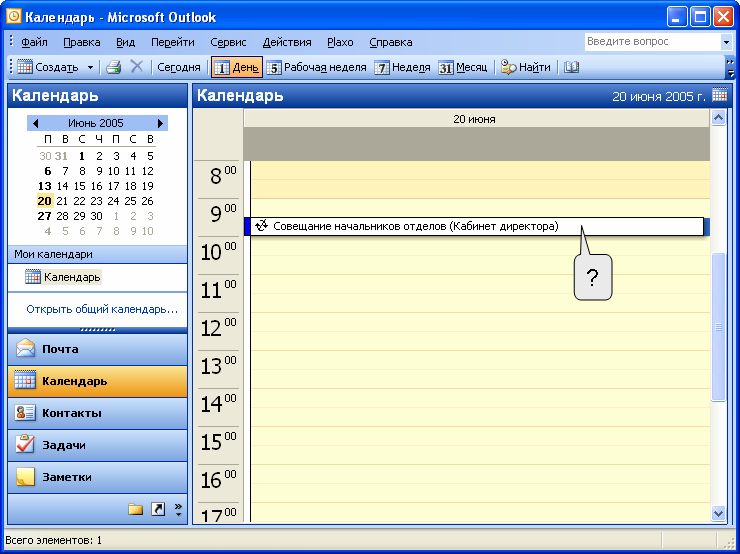
Task: Click the Delete X icon in toolbar
Action: point(136,67)
